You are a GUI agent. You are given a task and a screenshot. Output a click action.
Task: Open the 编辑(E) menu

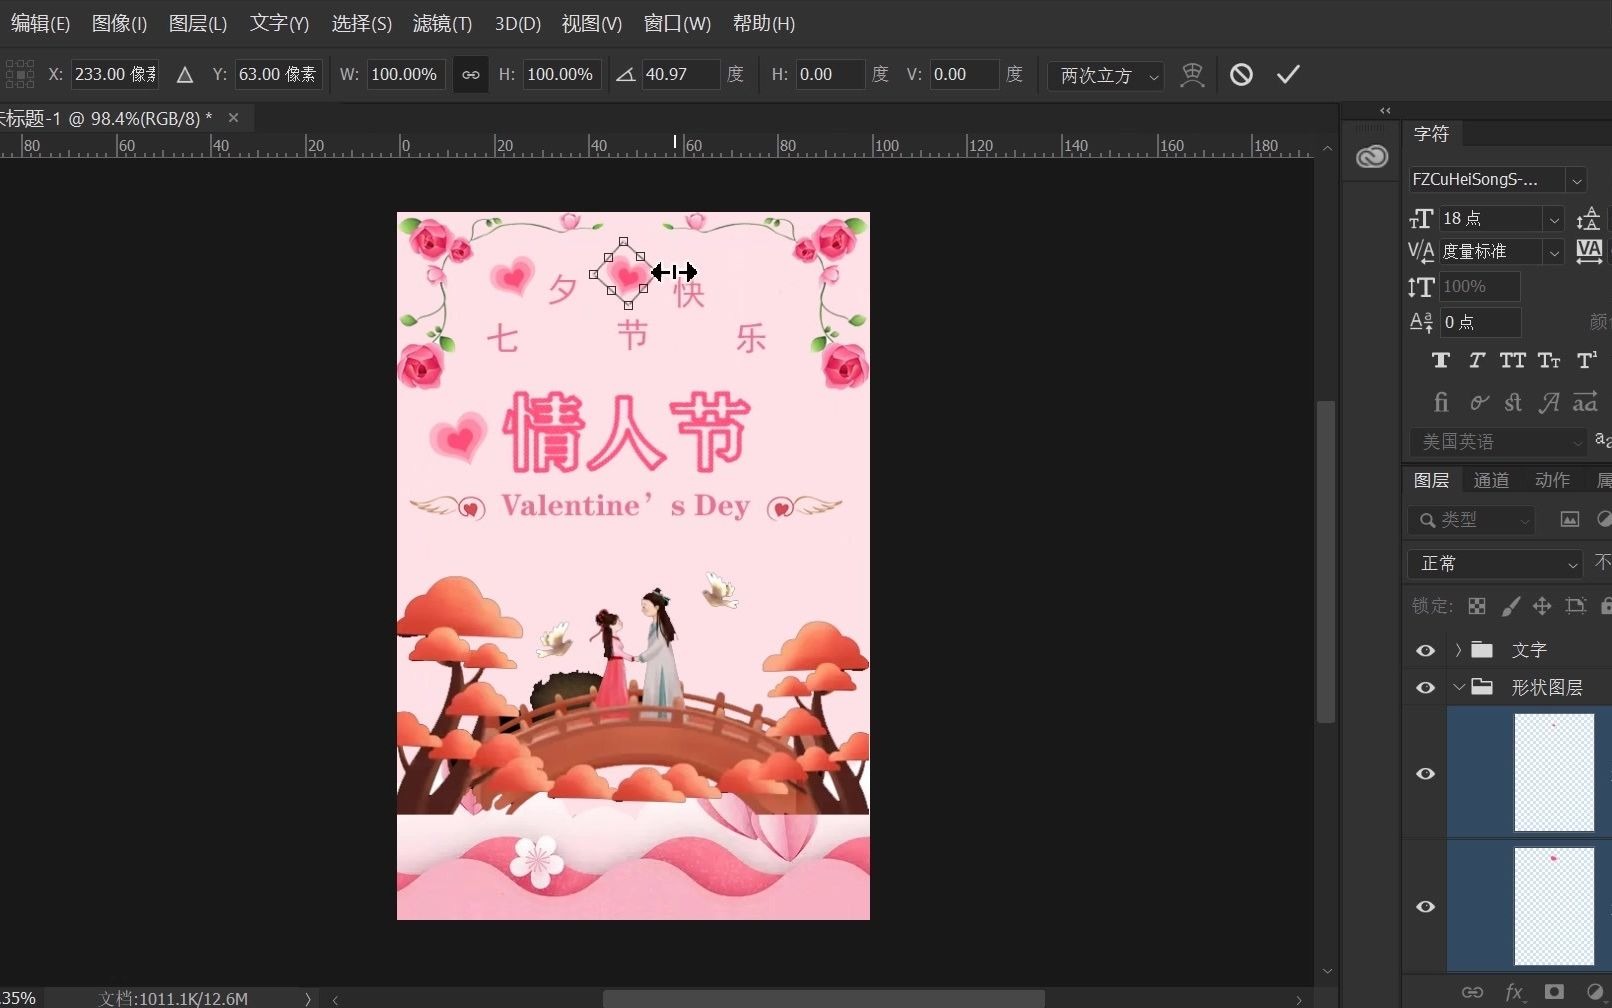(41, 23)
